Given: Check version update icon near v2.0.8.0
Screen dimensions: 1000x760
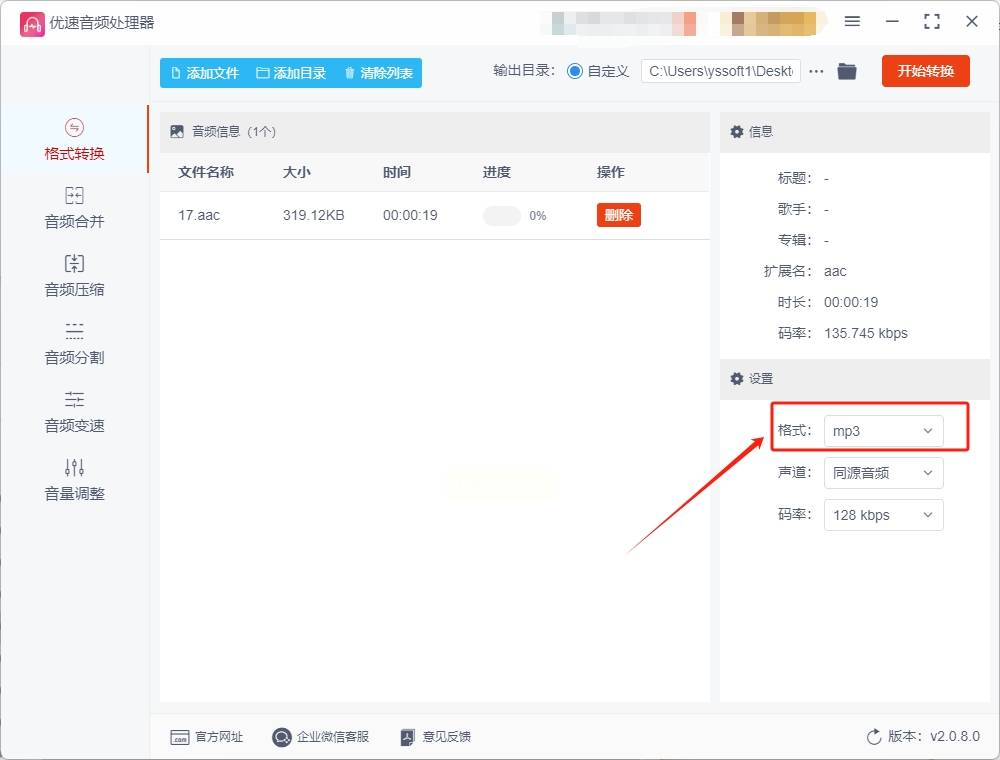Looking at the screenshot, I should [874, 737].
